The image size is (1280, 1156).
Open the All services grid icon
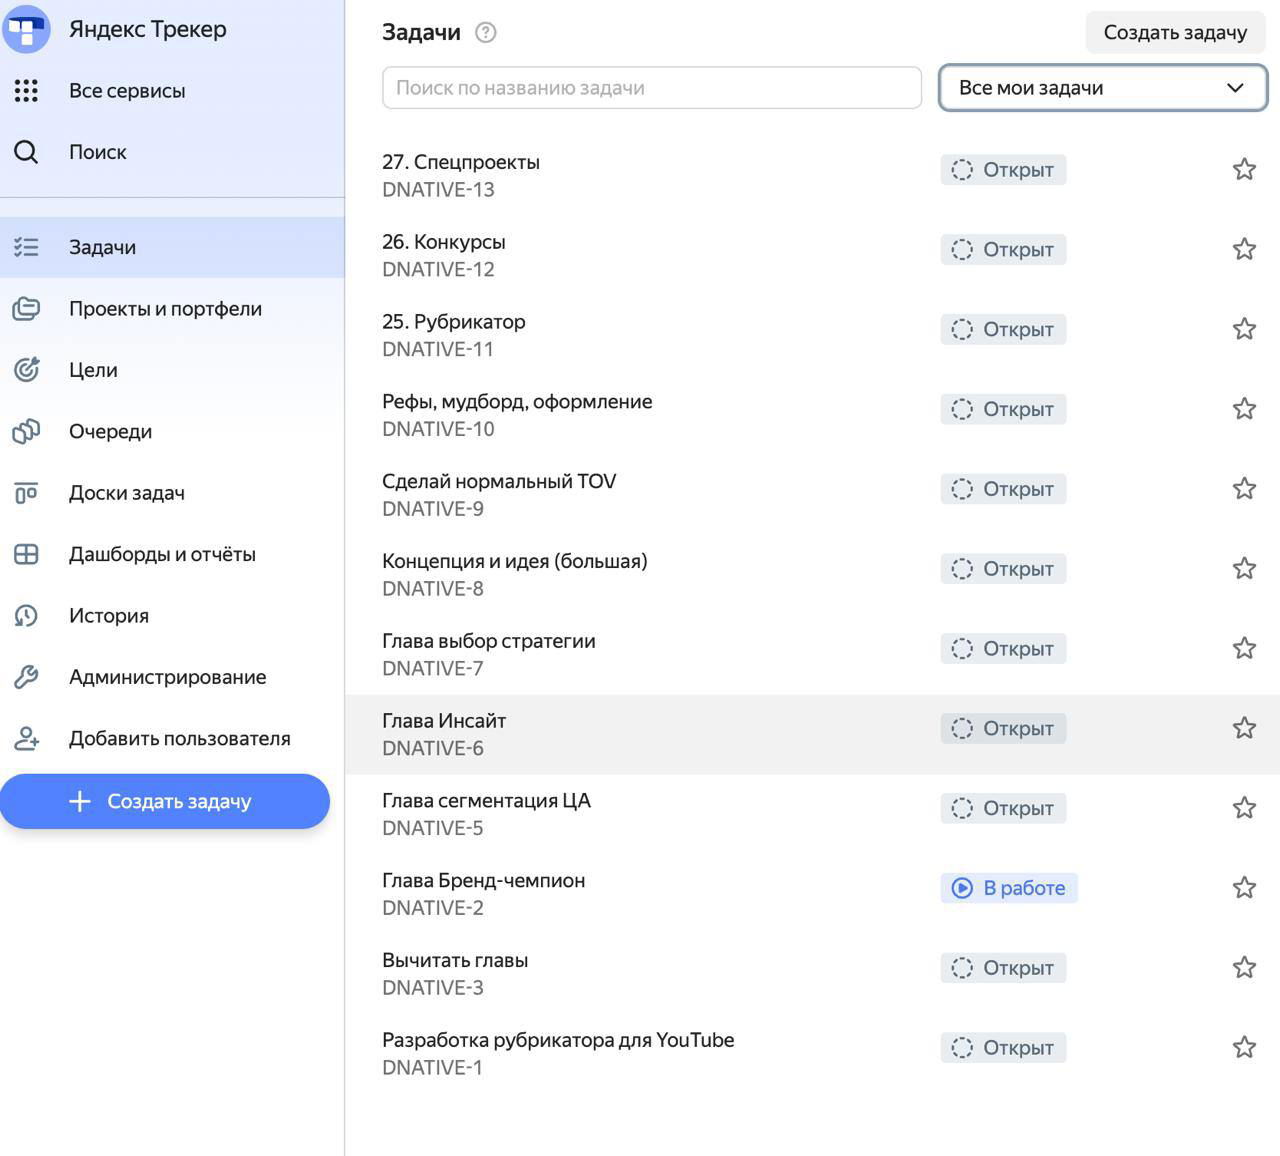[26, 91]
